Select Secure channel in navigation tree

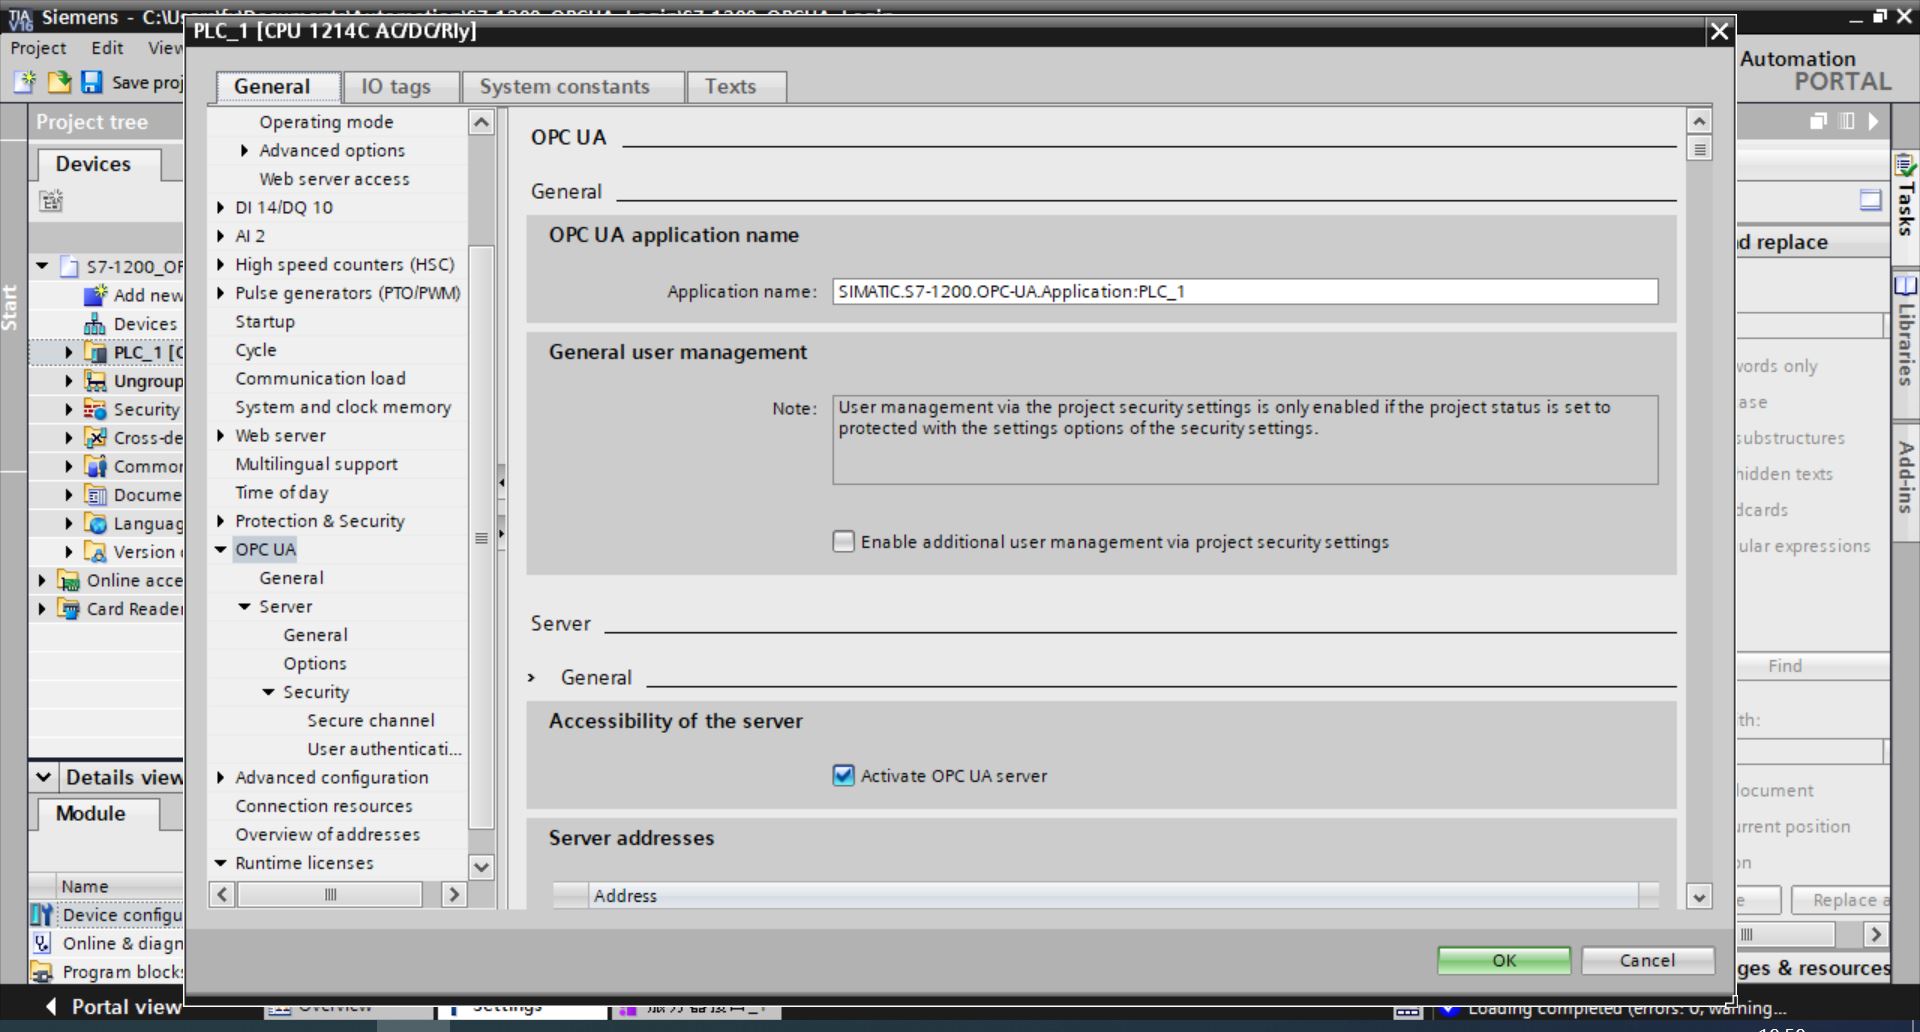pyautogui.click(x=370, y=721)
